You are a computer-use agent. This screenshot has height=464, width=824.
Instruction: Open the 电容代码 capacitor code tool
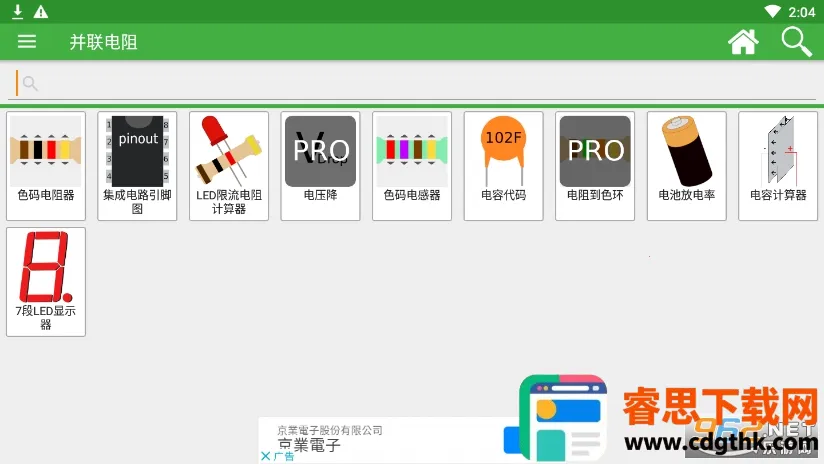coord(503,165)
